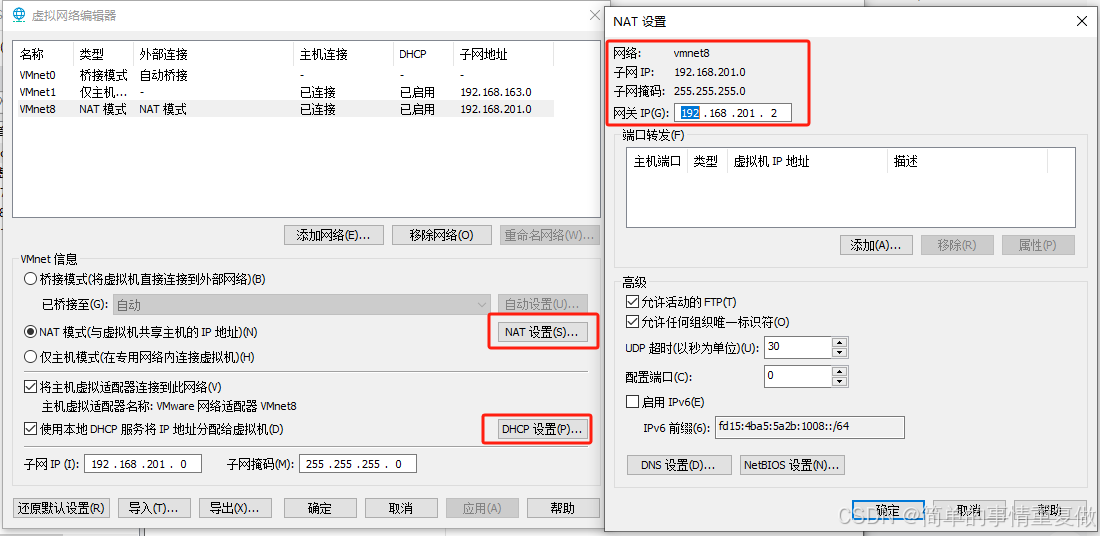Click the IPv6 前缀 field
Viewport: 1100px width, 536px height.
click(810, 427)
